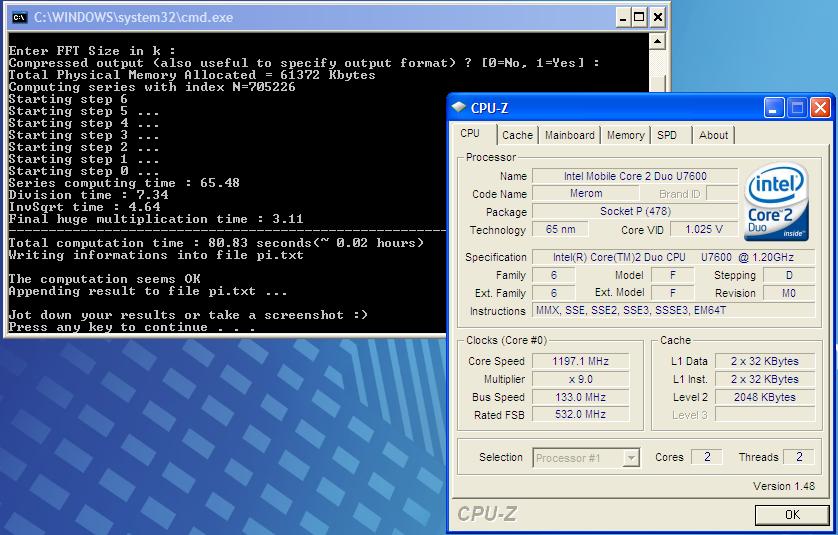Click the Intel Core 2 Duo logo
Image resolution: width=838 pixels, height=535 pixels.
coord(776,202)
